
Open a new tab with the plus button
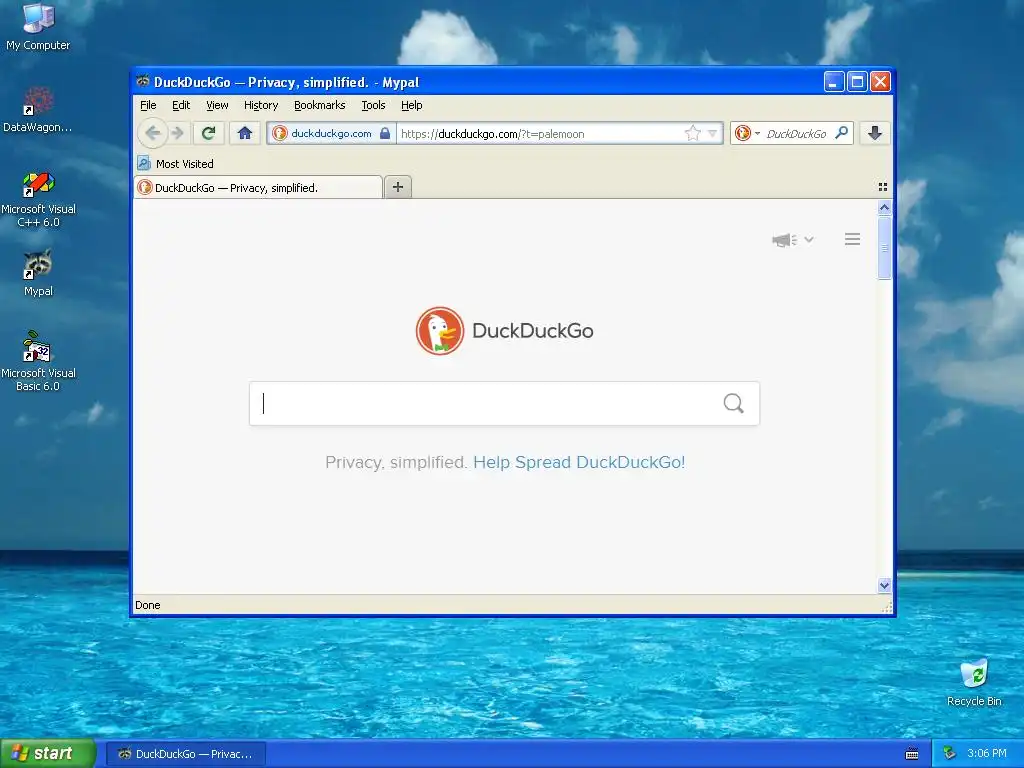click(x=398, y=187)
